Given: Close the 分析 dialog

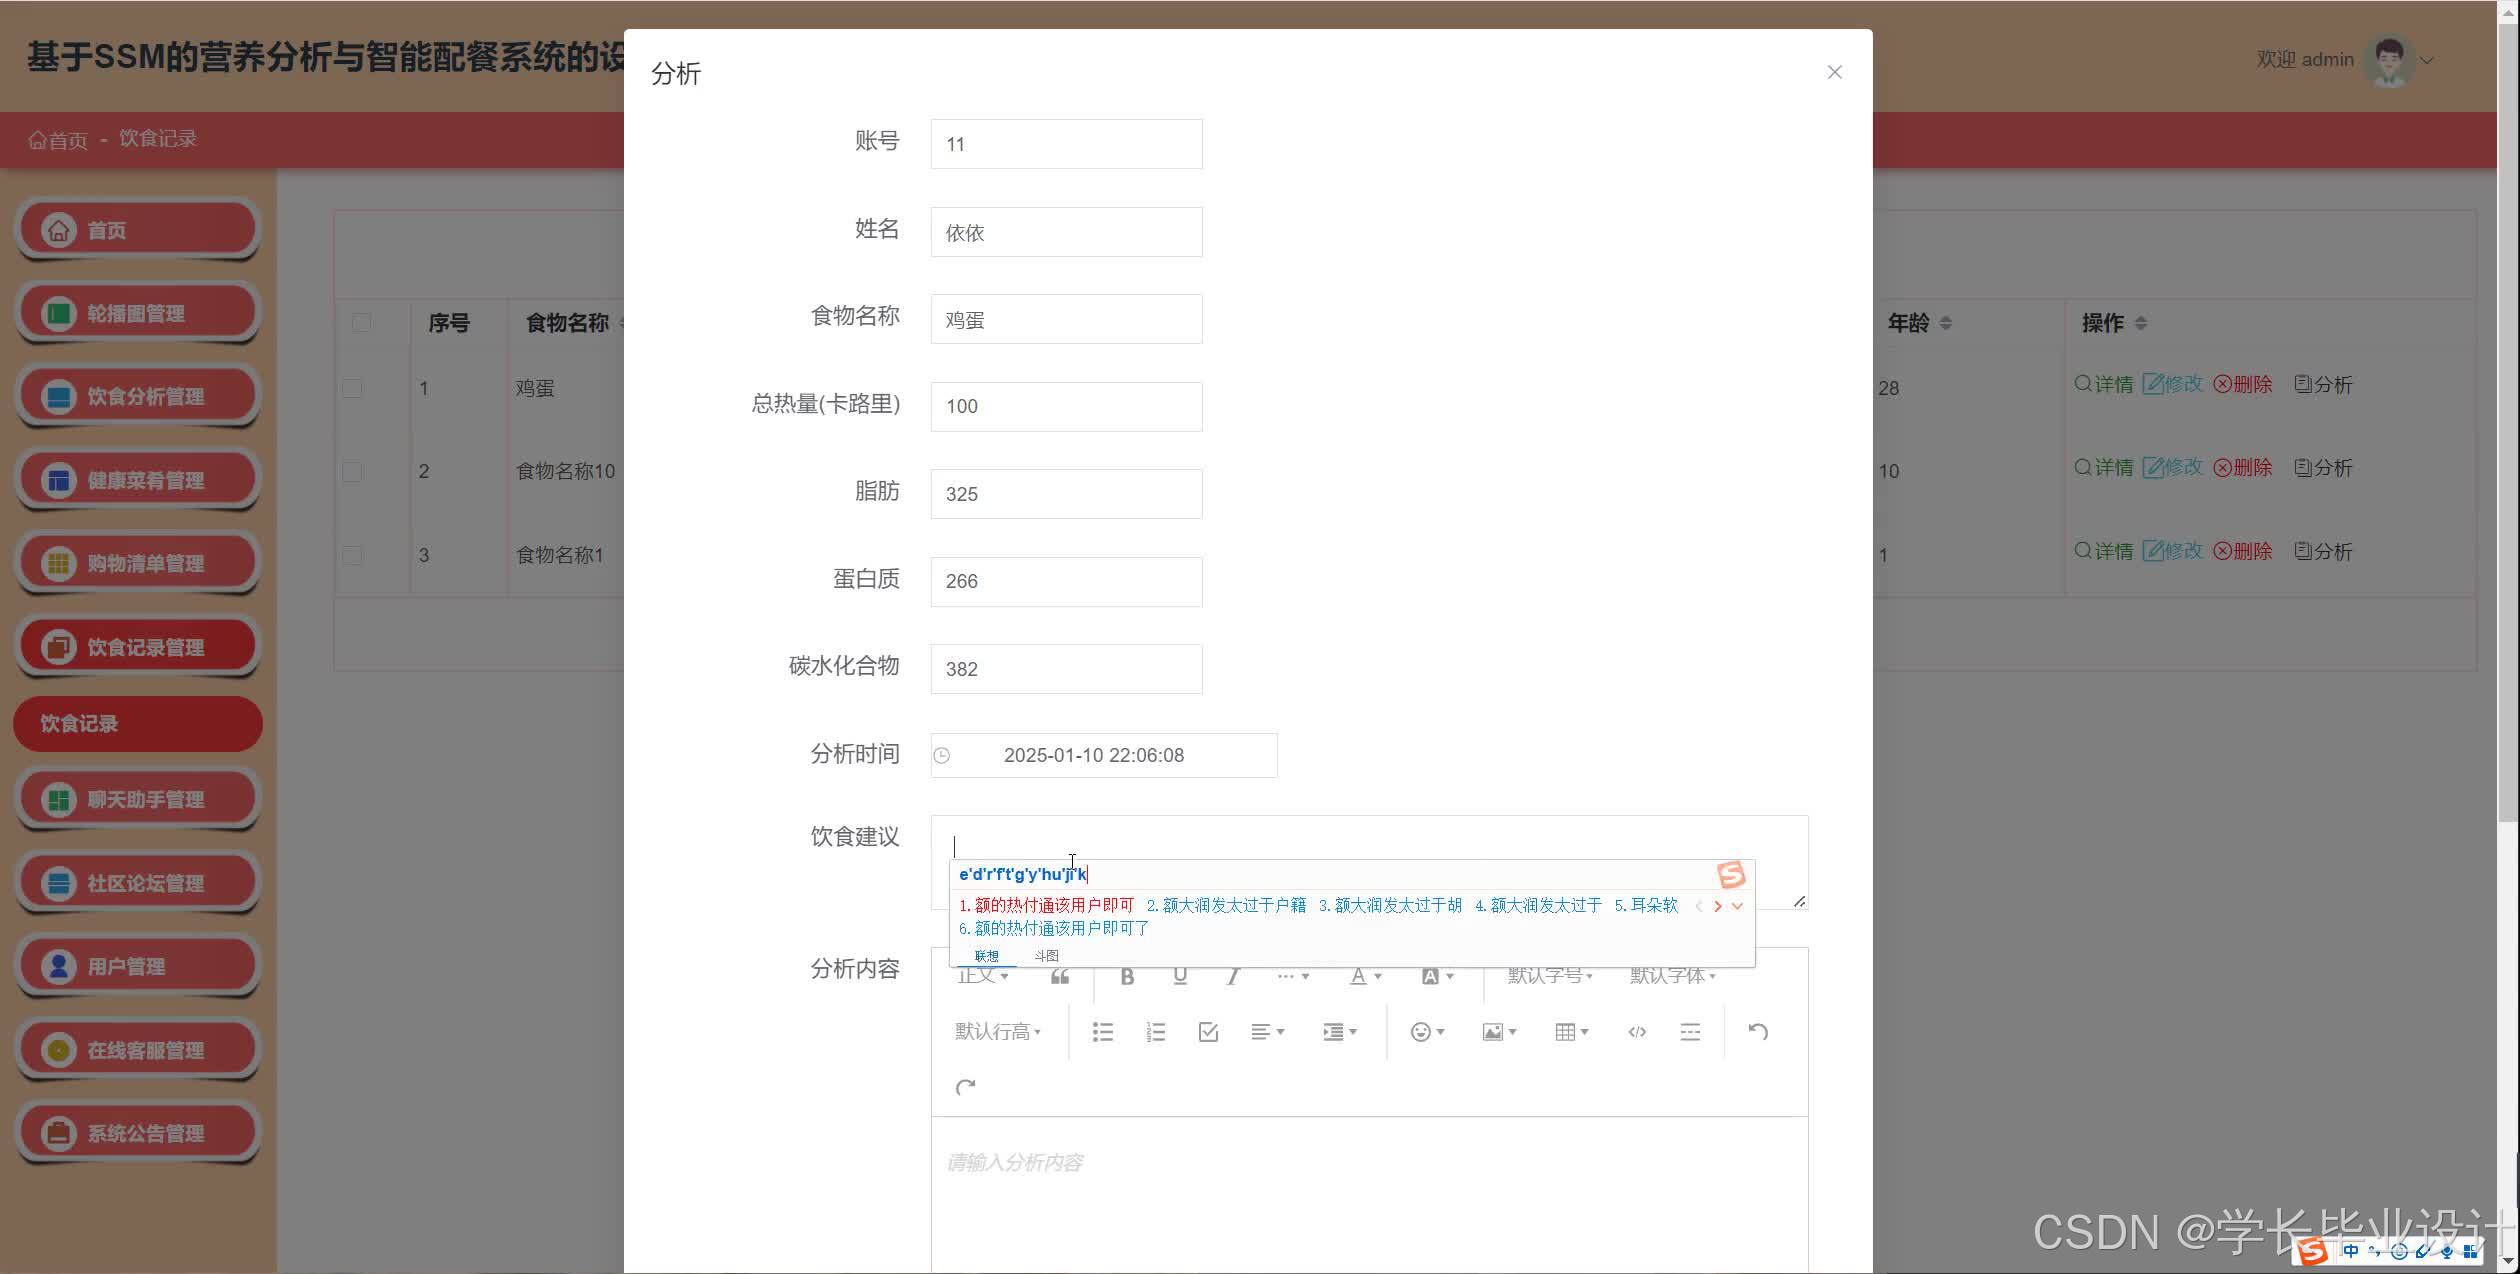Looking at the screenshot, I should pos(1834,72).
